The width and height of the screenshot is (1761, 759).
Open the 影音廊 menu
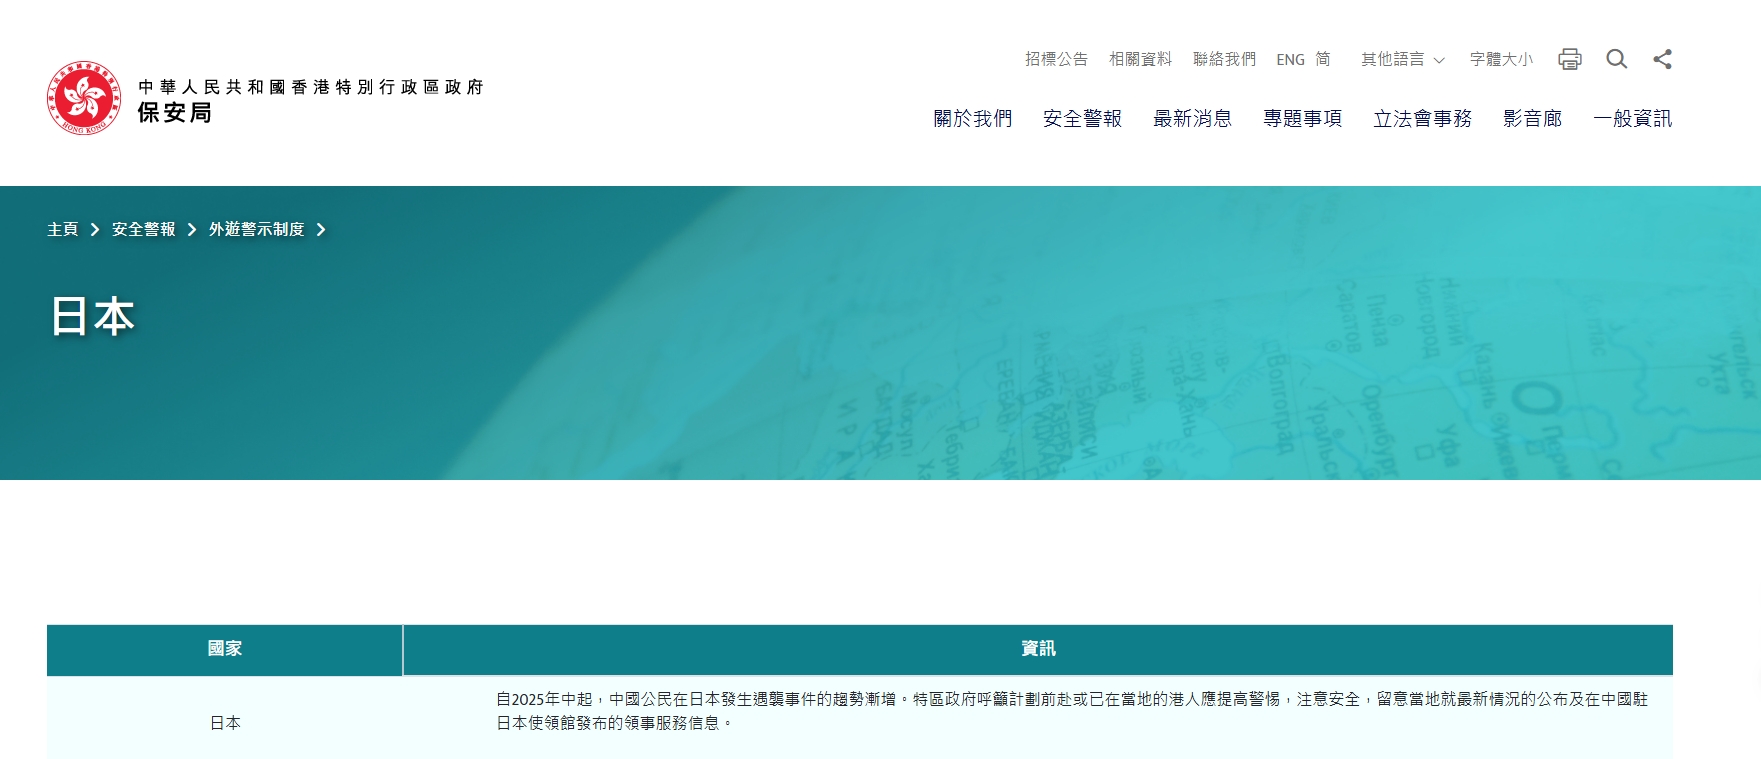coord(1532,119)
